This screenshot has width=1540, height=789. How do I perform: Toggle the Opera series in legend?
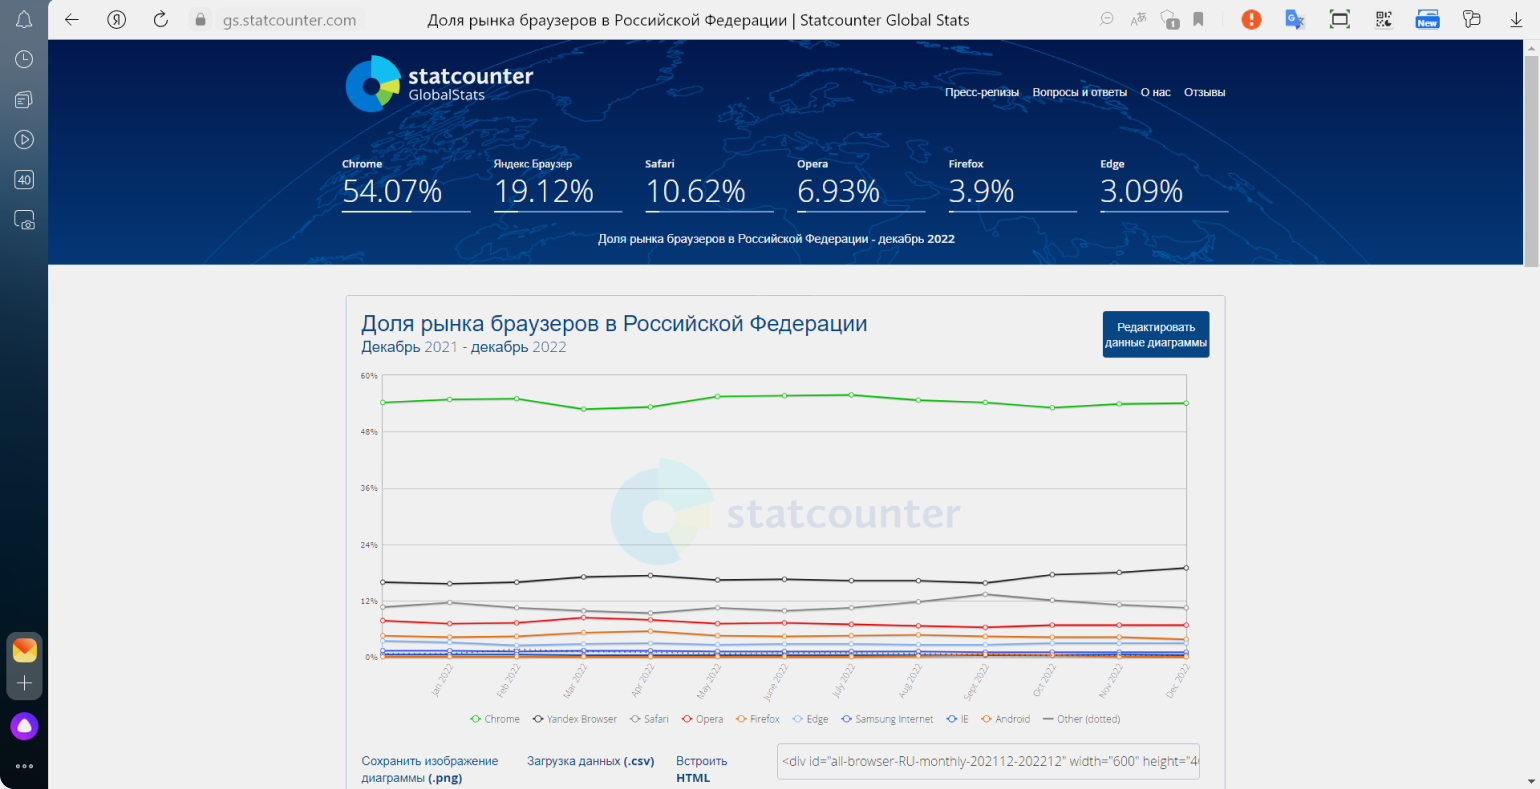702,719
